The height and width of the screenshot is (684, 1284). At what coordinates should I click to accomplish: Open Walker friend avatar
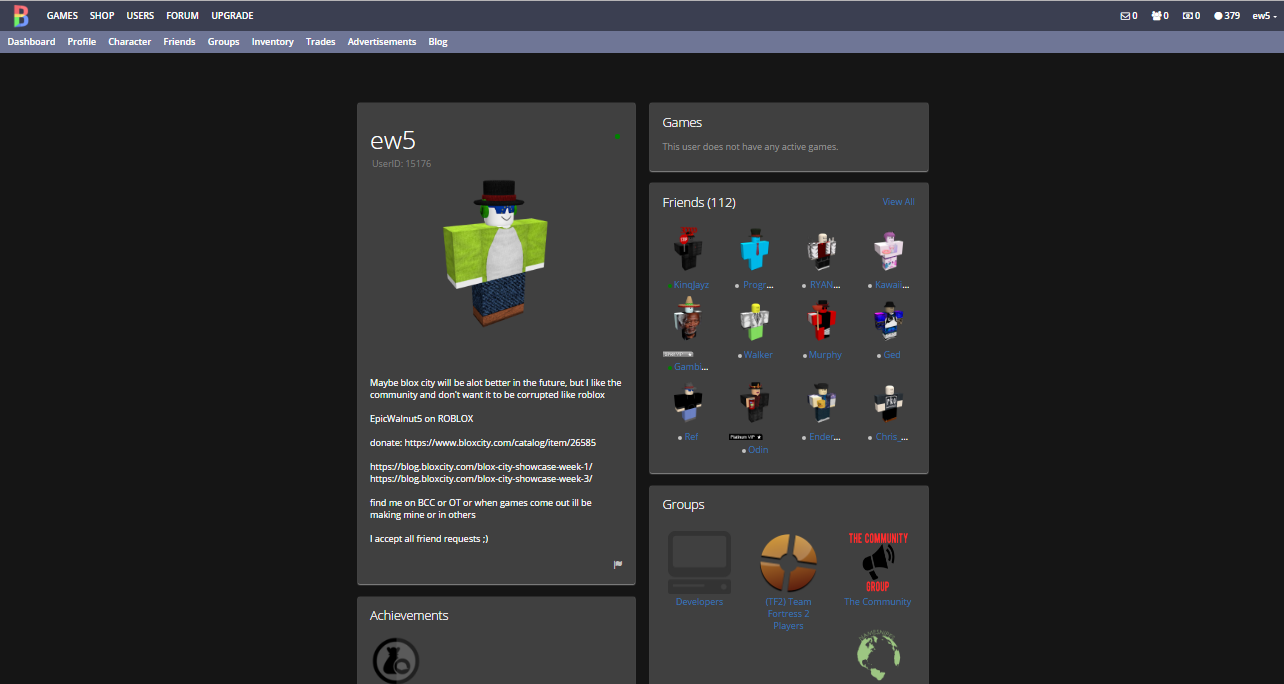click(756, 321)
